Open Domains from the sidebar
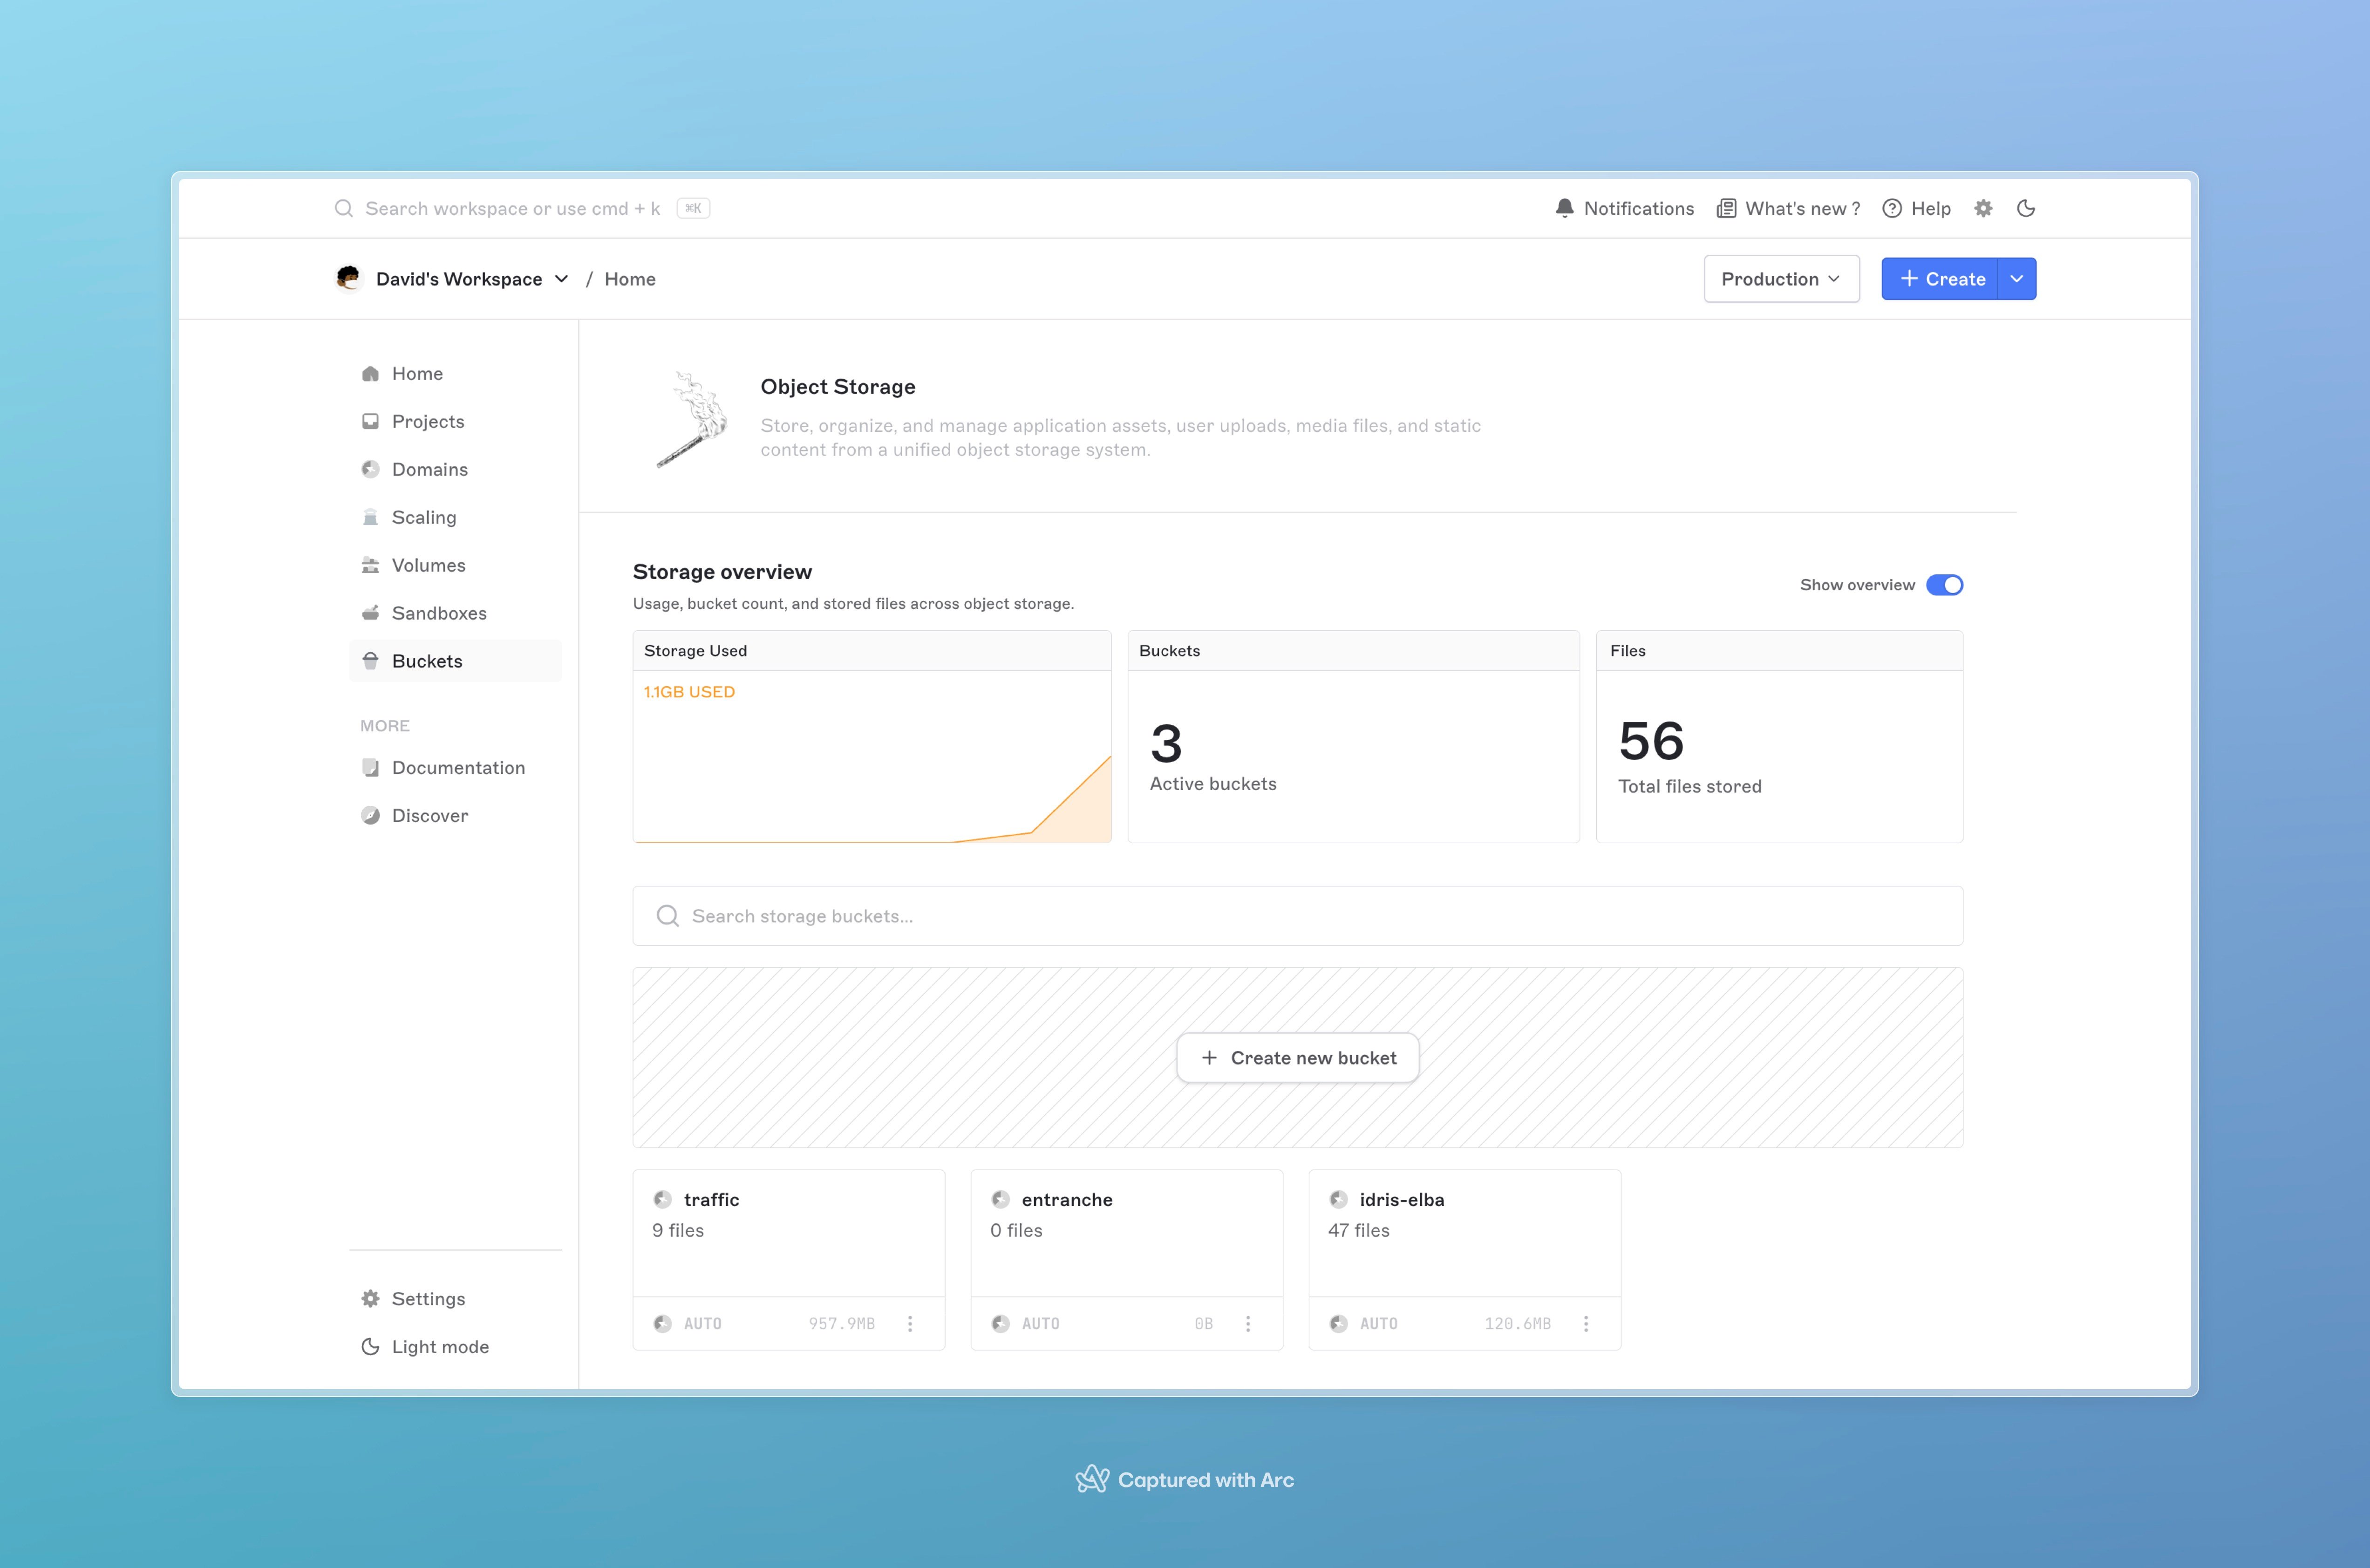The width and height of the screenshot is (2370, 1568). tap(455, 469)
